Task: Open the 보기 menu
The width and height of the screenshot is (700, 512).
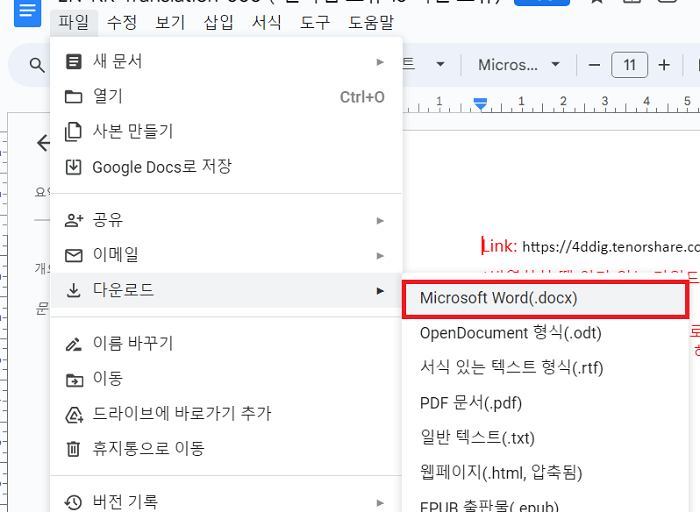Action: tap(170, 22)
